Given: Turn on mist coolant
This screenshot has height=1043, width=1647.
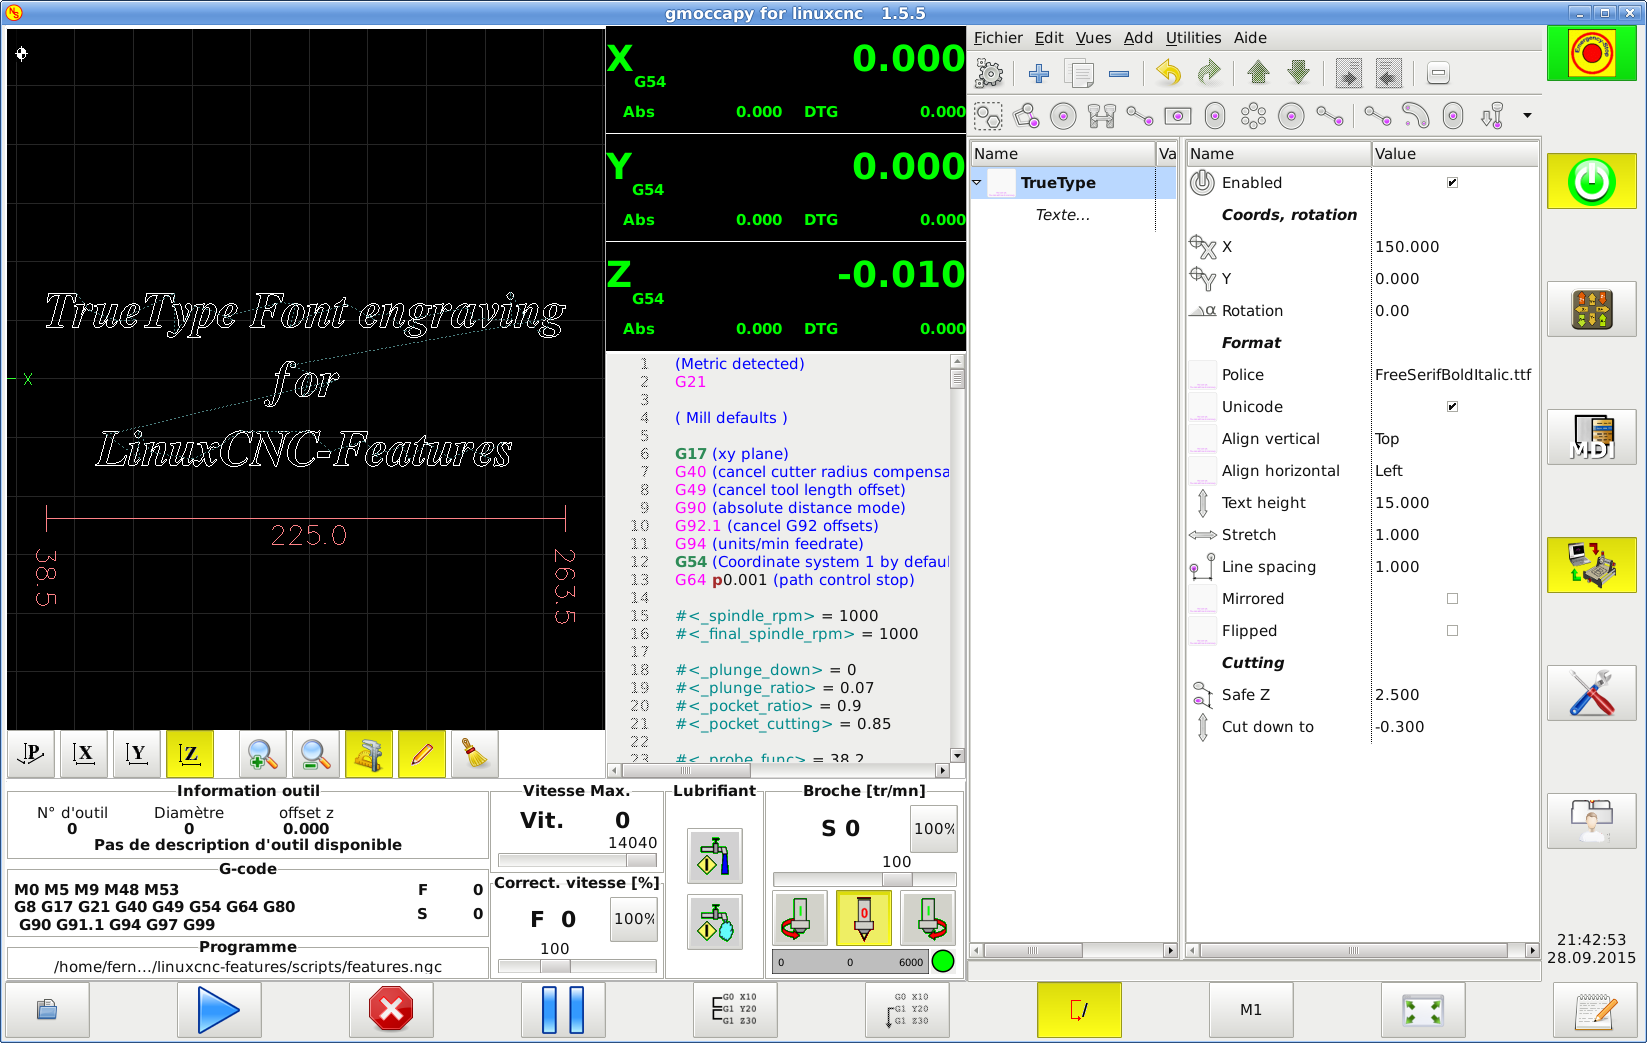Looking at the screenshot, I should (715, 922).
